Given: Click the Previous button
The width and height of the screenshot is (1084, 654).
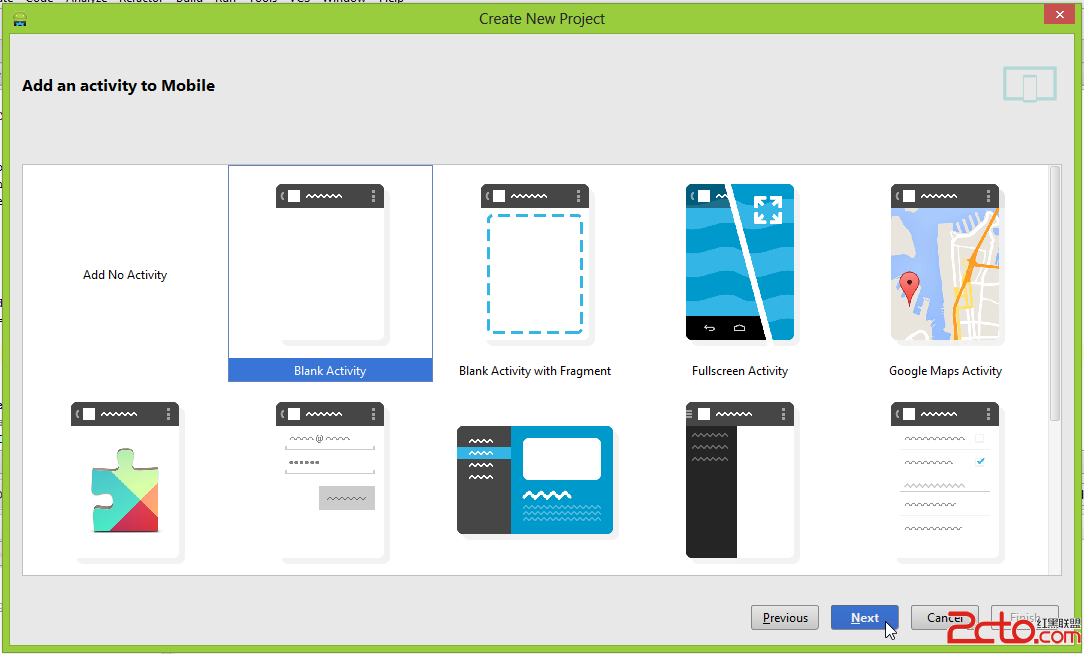Looking at the screenshot, I should 785,617.
